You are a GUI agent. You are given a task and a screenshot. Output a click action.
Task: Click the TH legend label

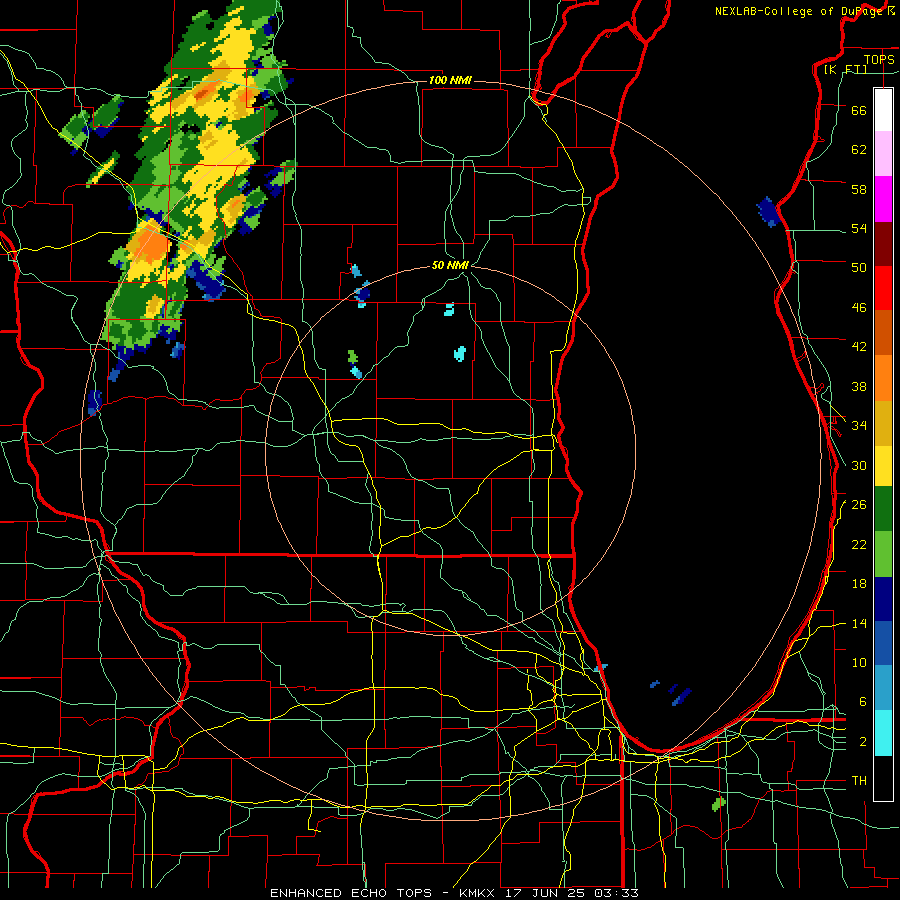(x=859, y=781)
